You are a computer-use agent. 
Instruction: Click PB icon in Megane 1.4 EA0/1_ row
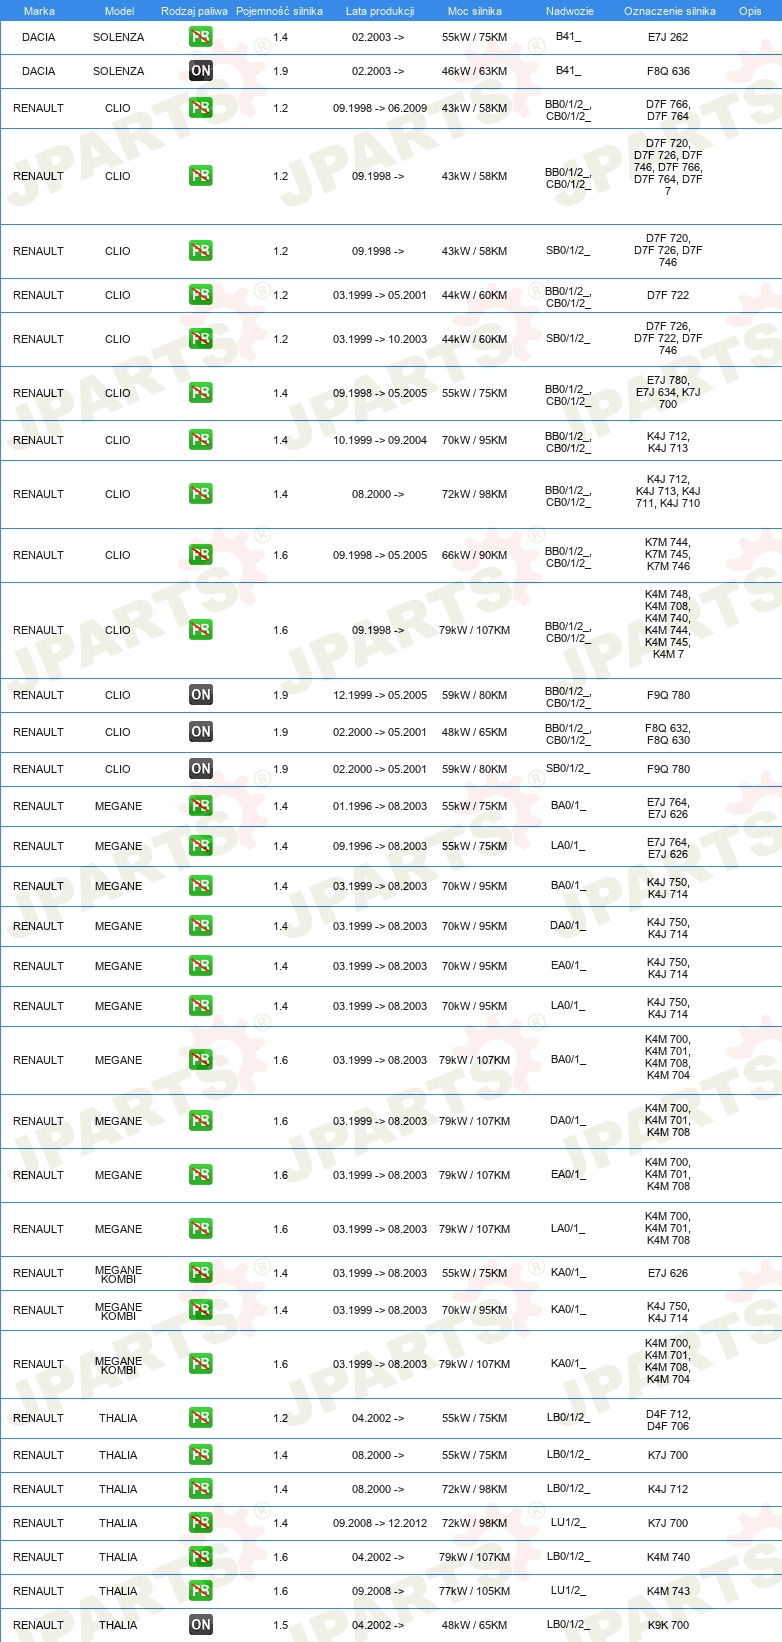pos(201,966)
